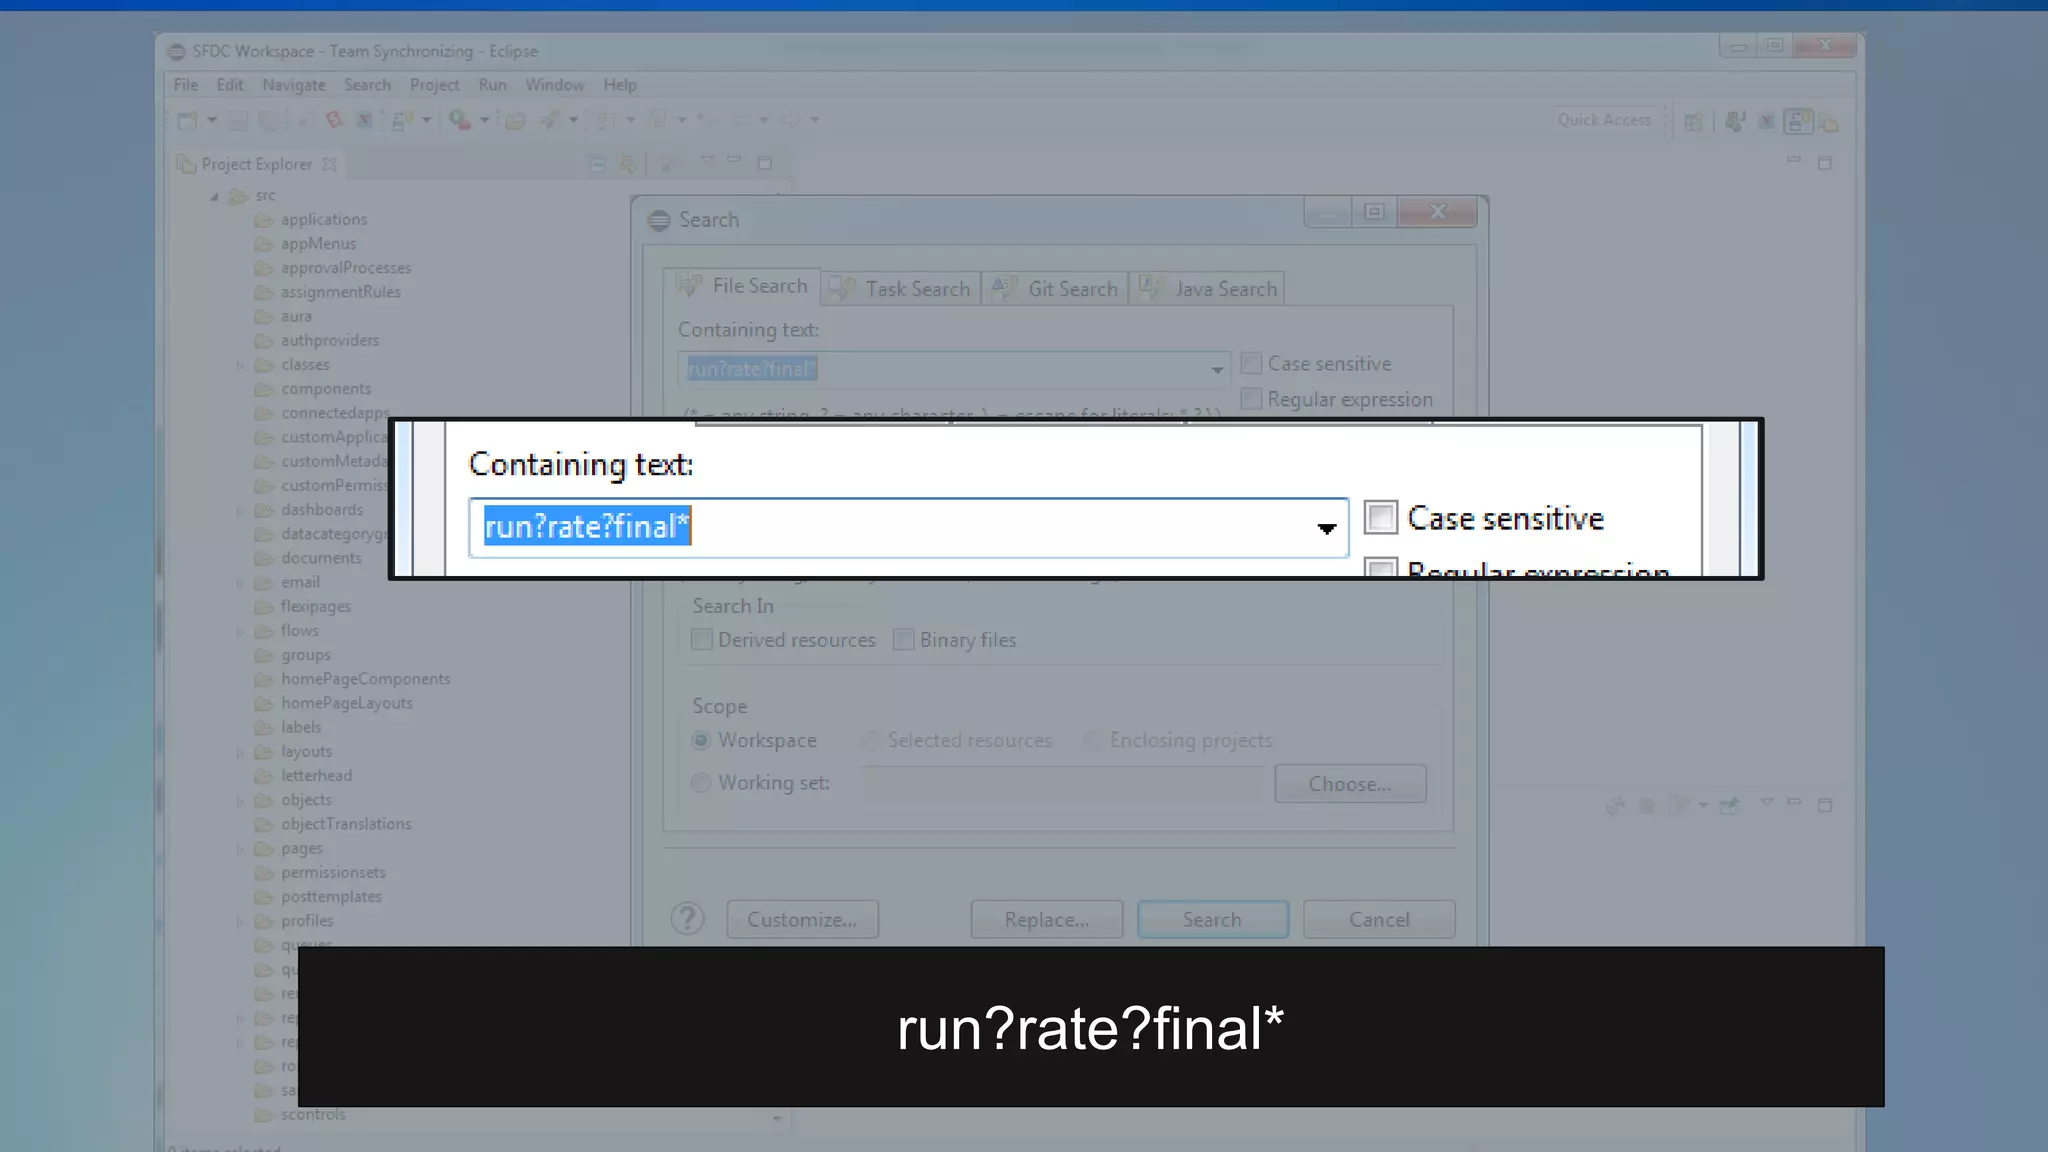The width and height of the screenshot is (2048, 1152).
Task: Click the Cancel button
Action: pyautogui.click(x=1379, y=919)
